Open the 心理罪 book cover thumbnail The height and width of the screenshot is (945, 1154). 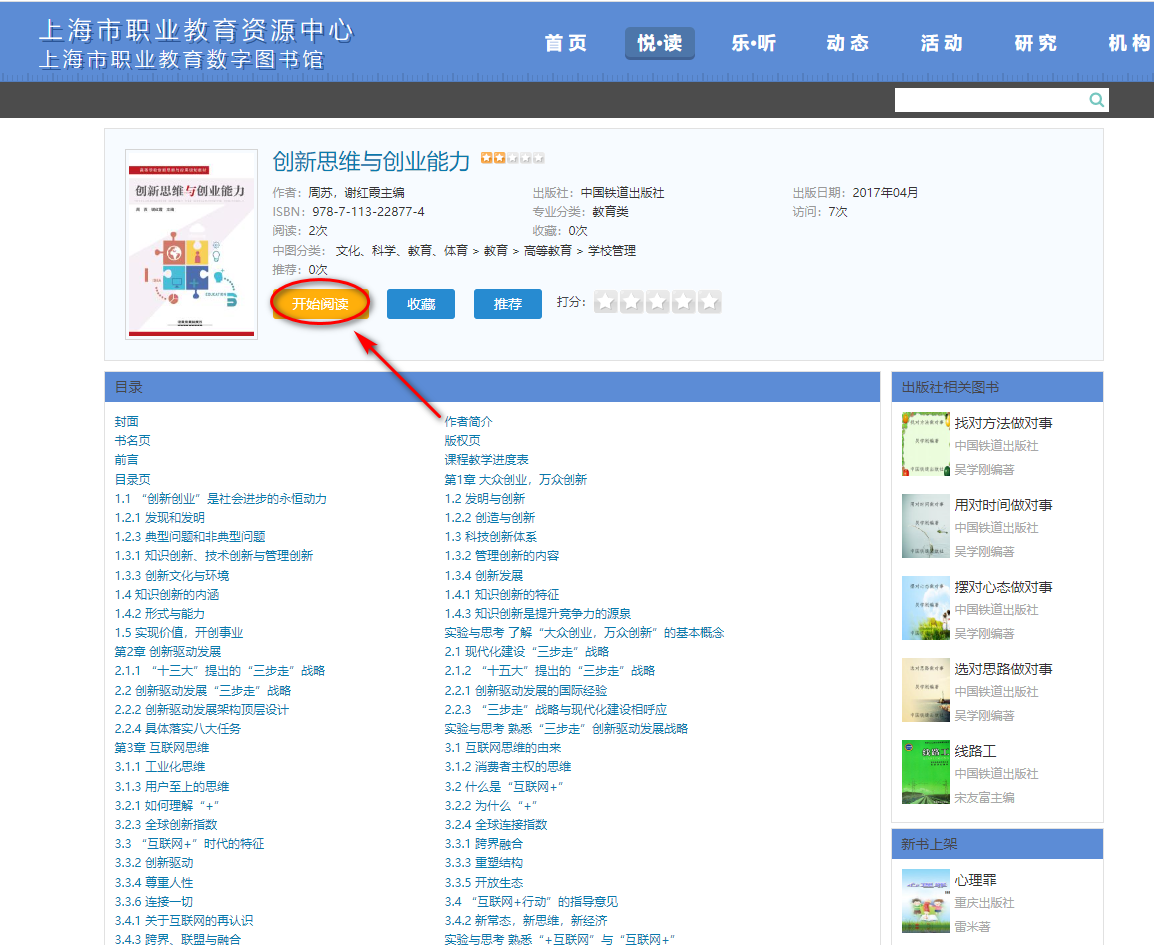coord(925,900)
